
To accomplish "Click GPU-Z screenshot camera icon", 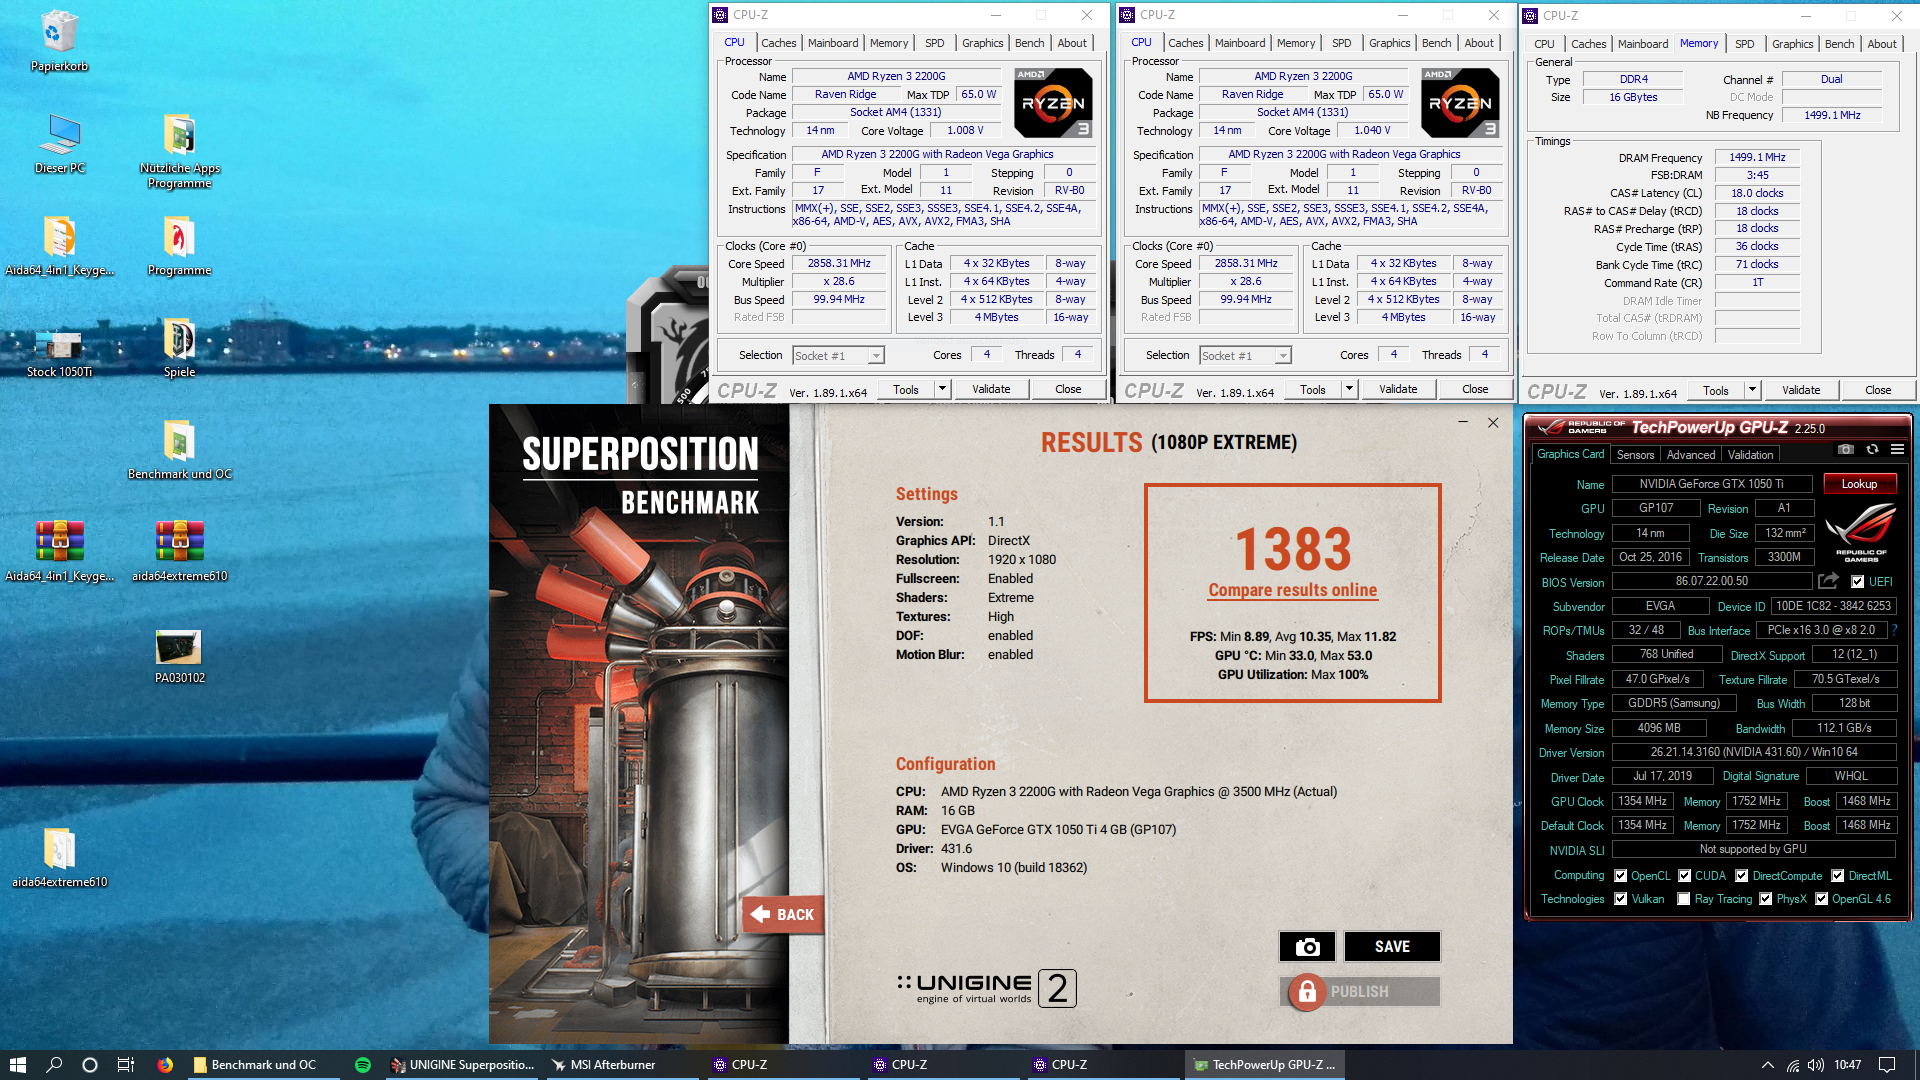I will pos(1846,449).
